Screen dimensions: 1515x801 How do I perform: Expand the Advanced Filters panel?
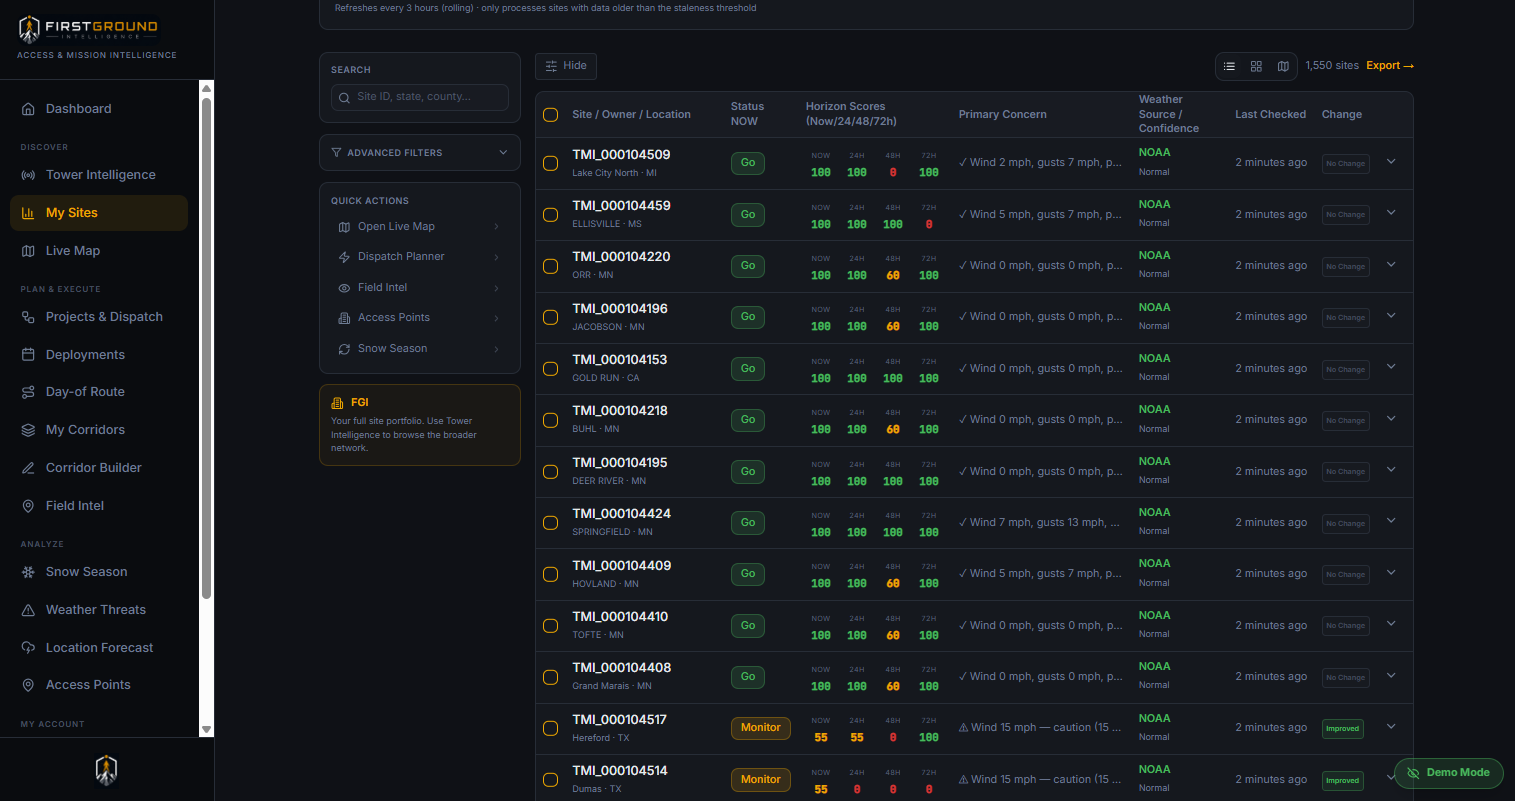[420, 153]
